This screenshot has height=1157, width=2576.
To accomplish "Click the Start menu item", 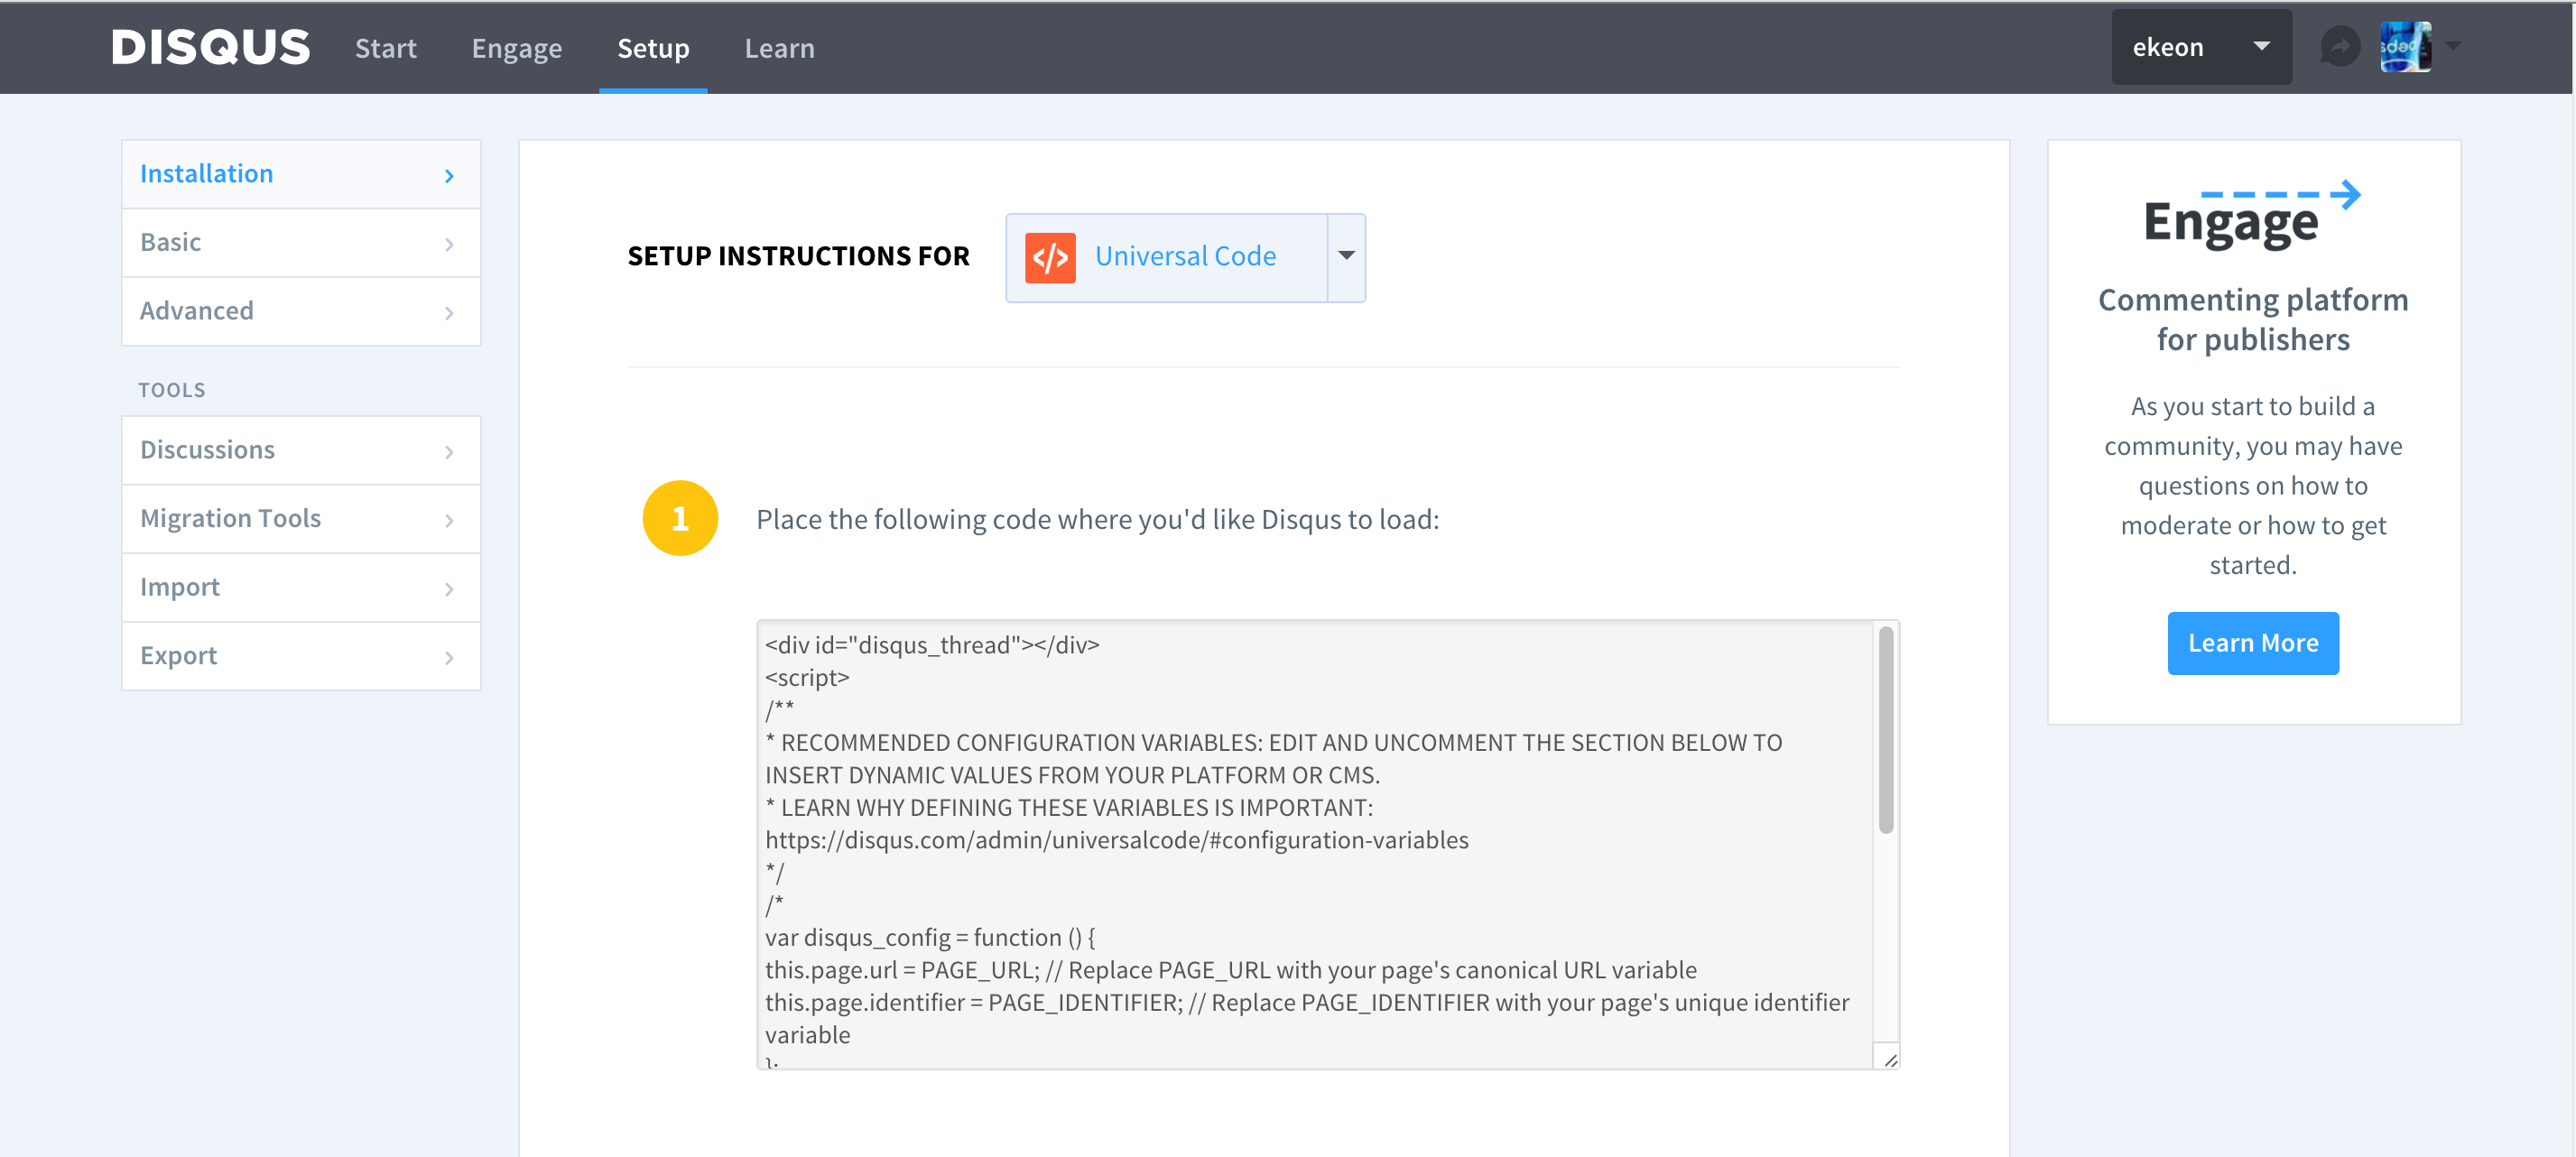I will [x=383, y=46].
